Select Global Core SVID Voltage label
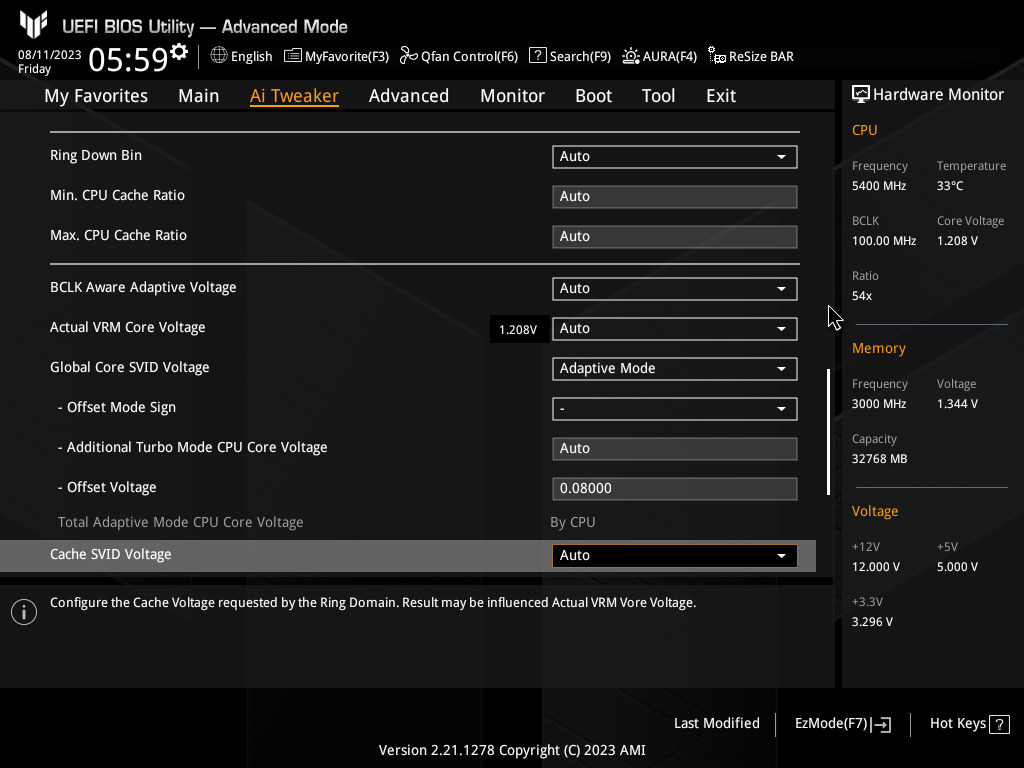This screenshot has height=768, width=1024. 129,367
